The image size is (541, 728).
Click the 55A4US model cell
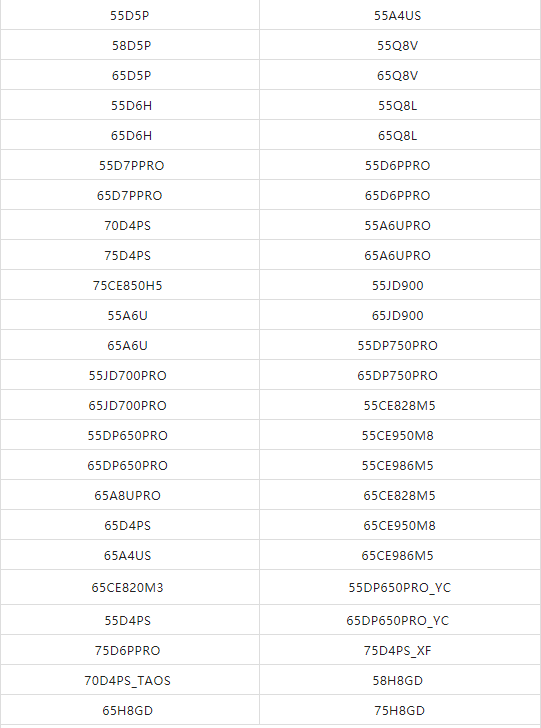[x=398, y=15]
